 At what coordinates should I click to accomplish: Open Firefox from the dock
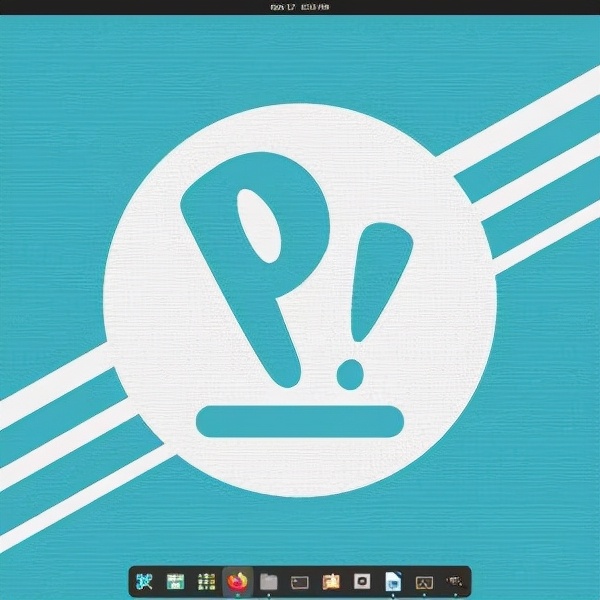click(237, 581)
